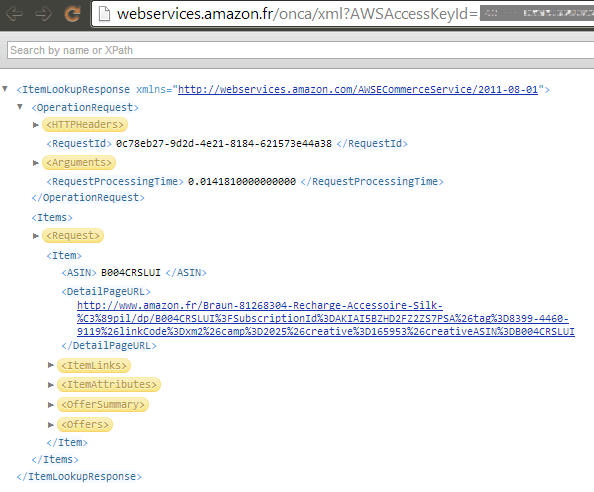Expand the Request node arrow

tap(36, 236)
